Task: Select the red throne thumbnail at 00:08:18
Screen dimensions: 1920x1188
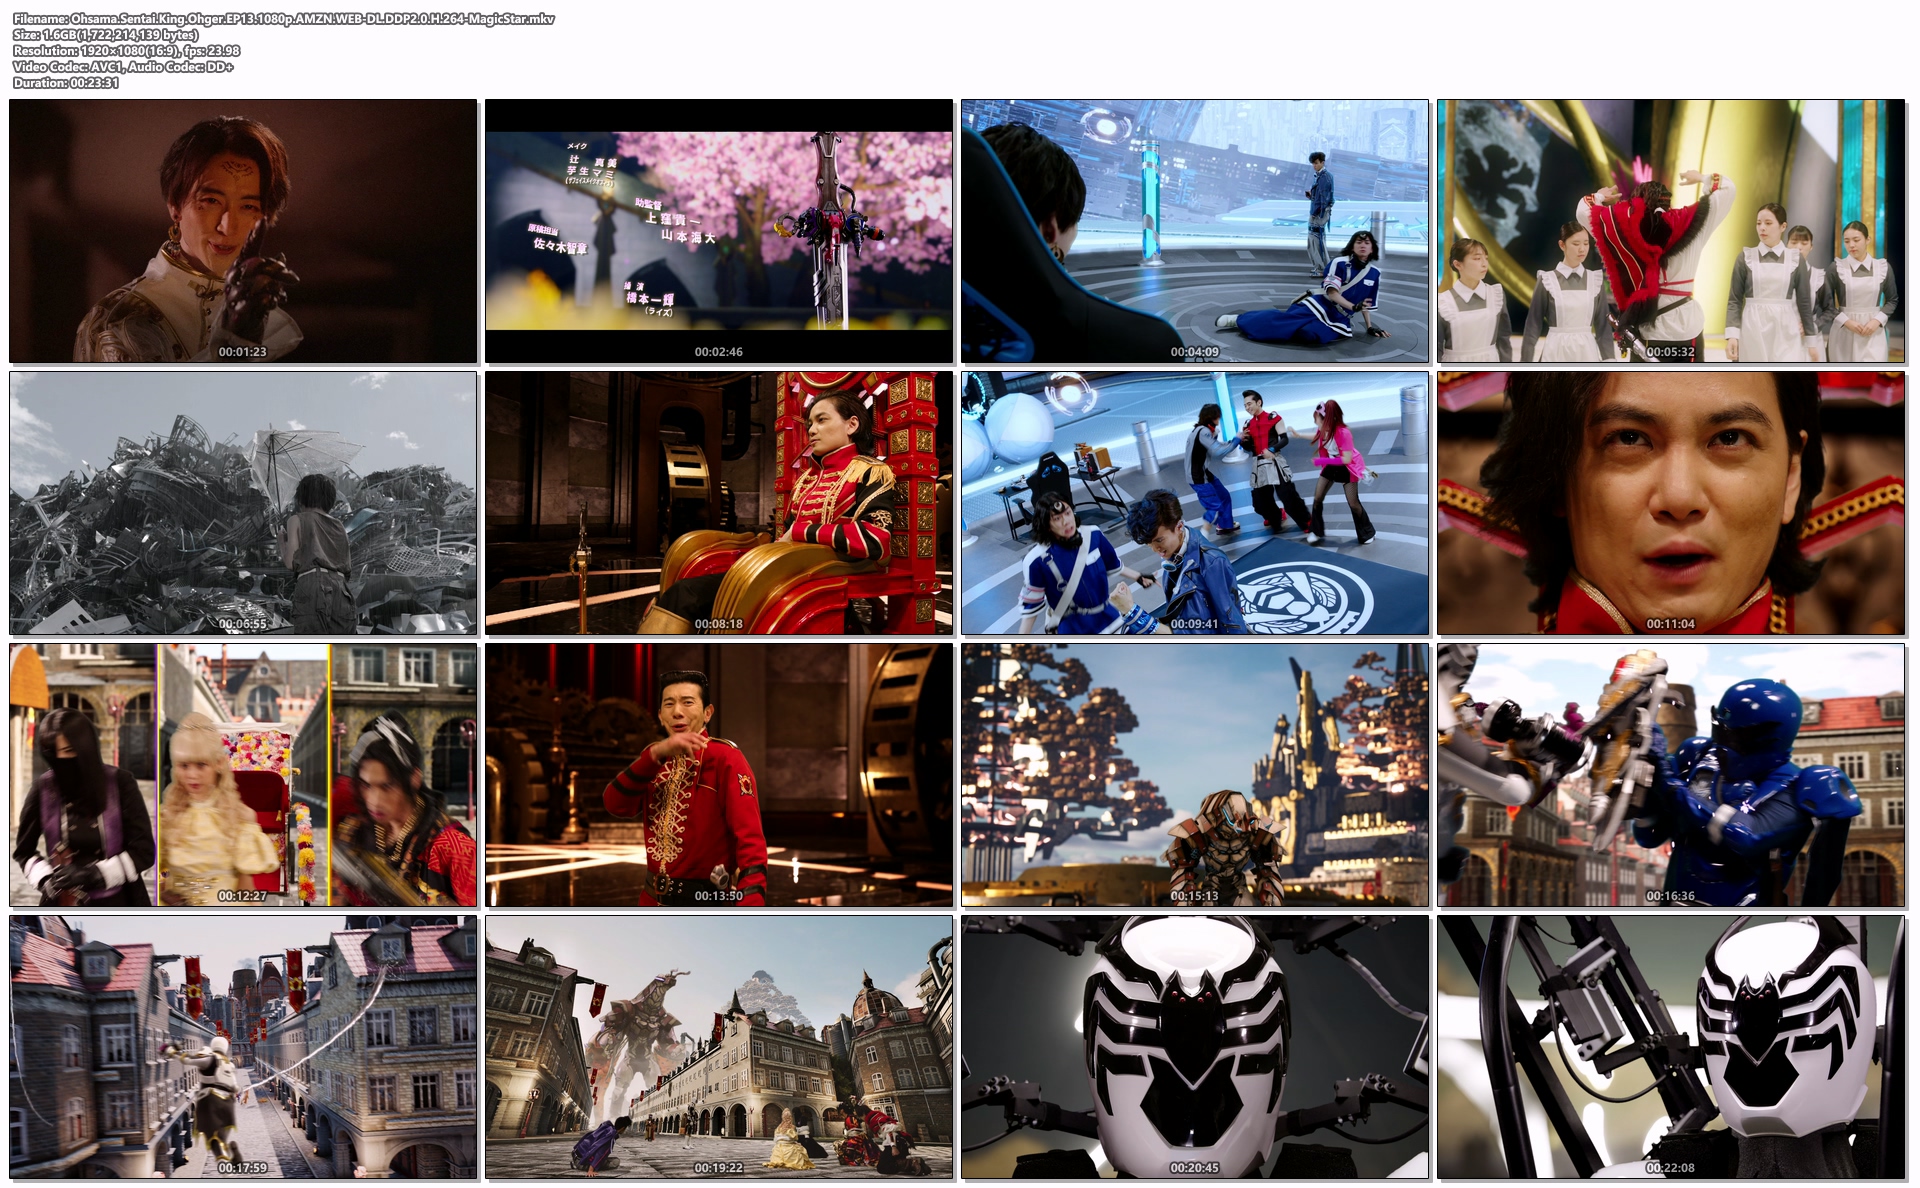Action: click(x=719, y=503)
